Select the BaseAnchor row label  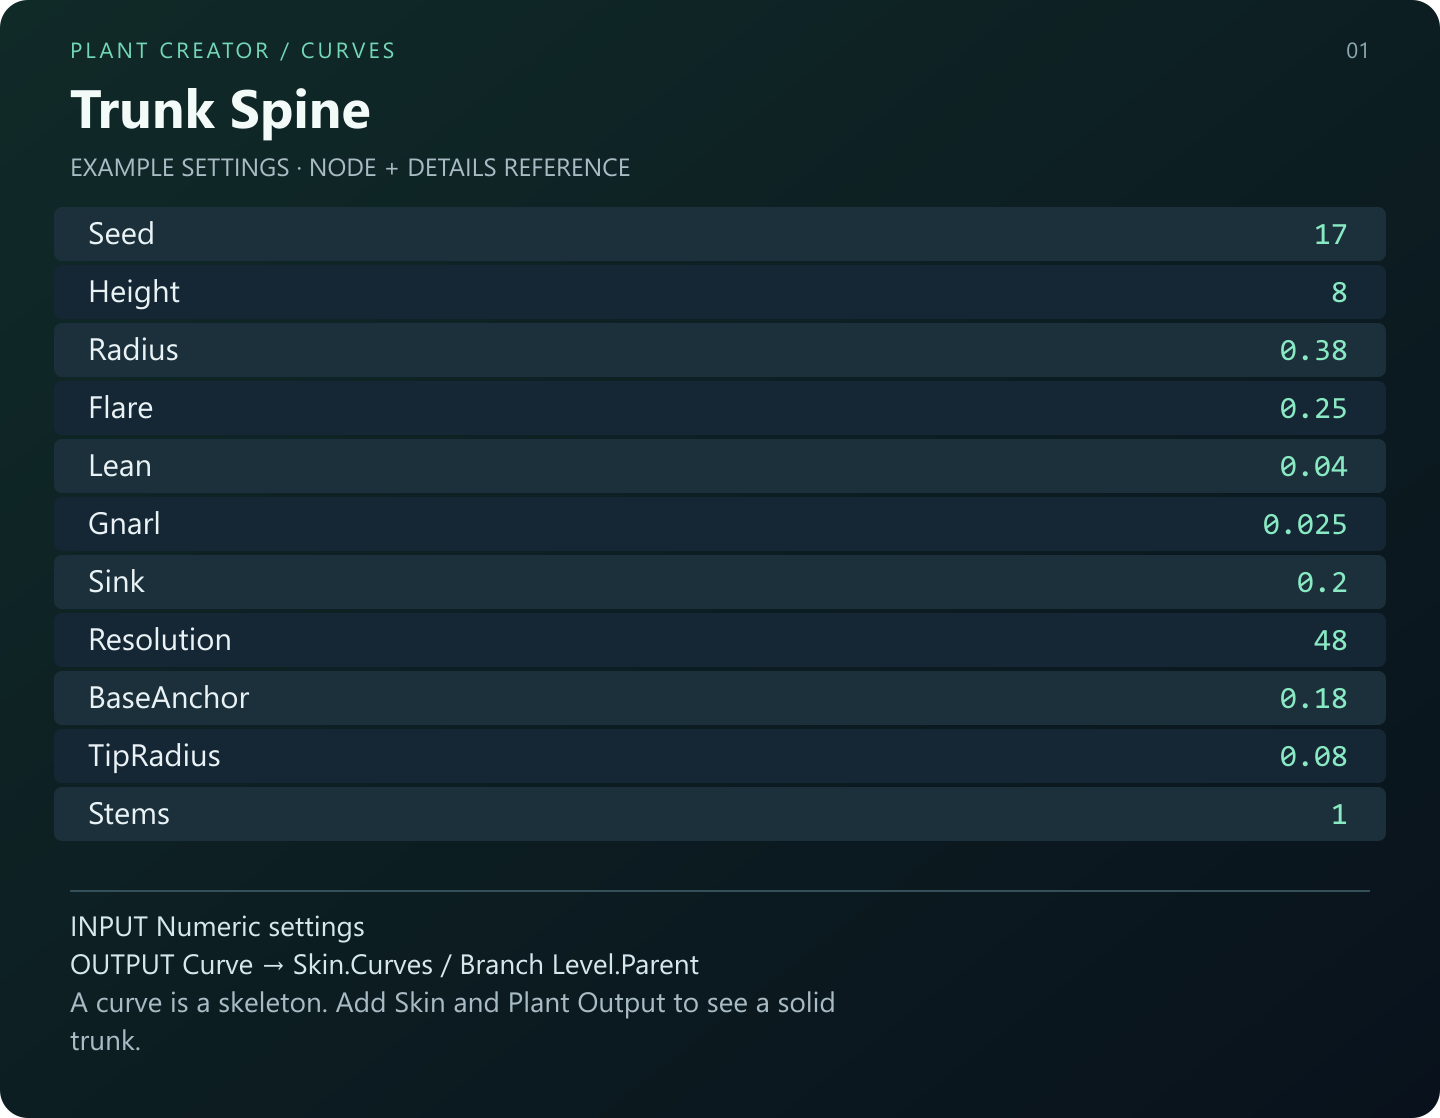click(169, 698)
